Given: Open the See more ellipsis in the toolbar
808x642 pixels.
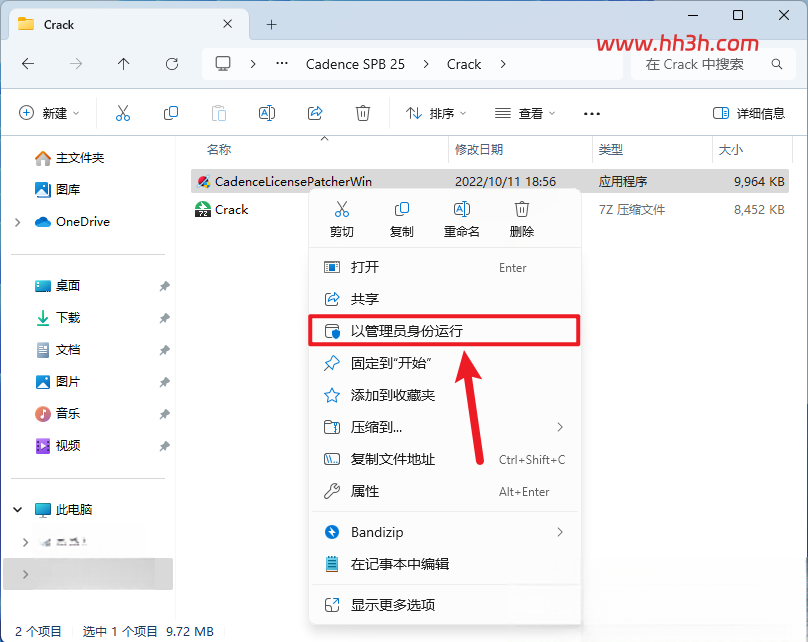Looking at the screenshot, I should coord(592,113).
